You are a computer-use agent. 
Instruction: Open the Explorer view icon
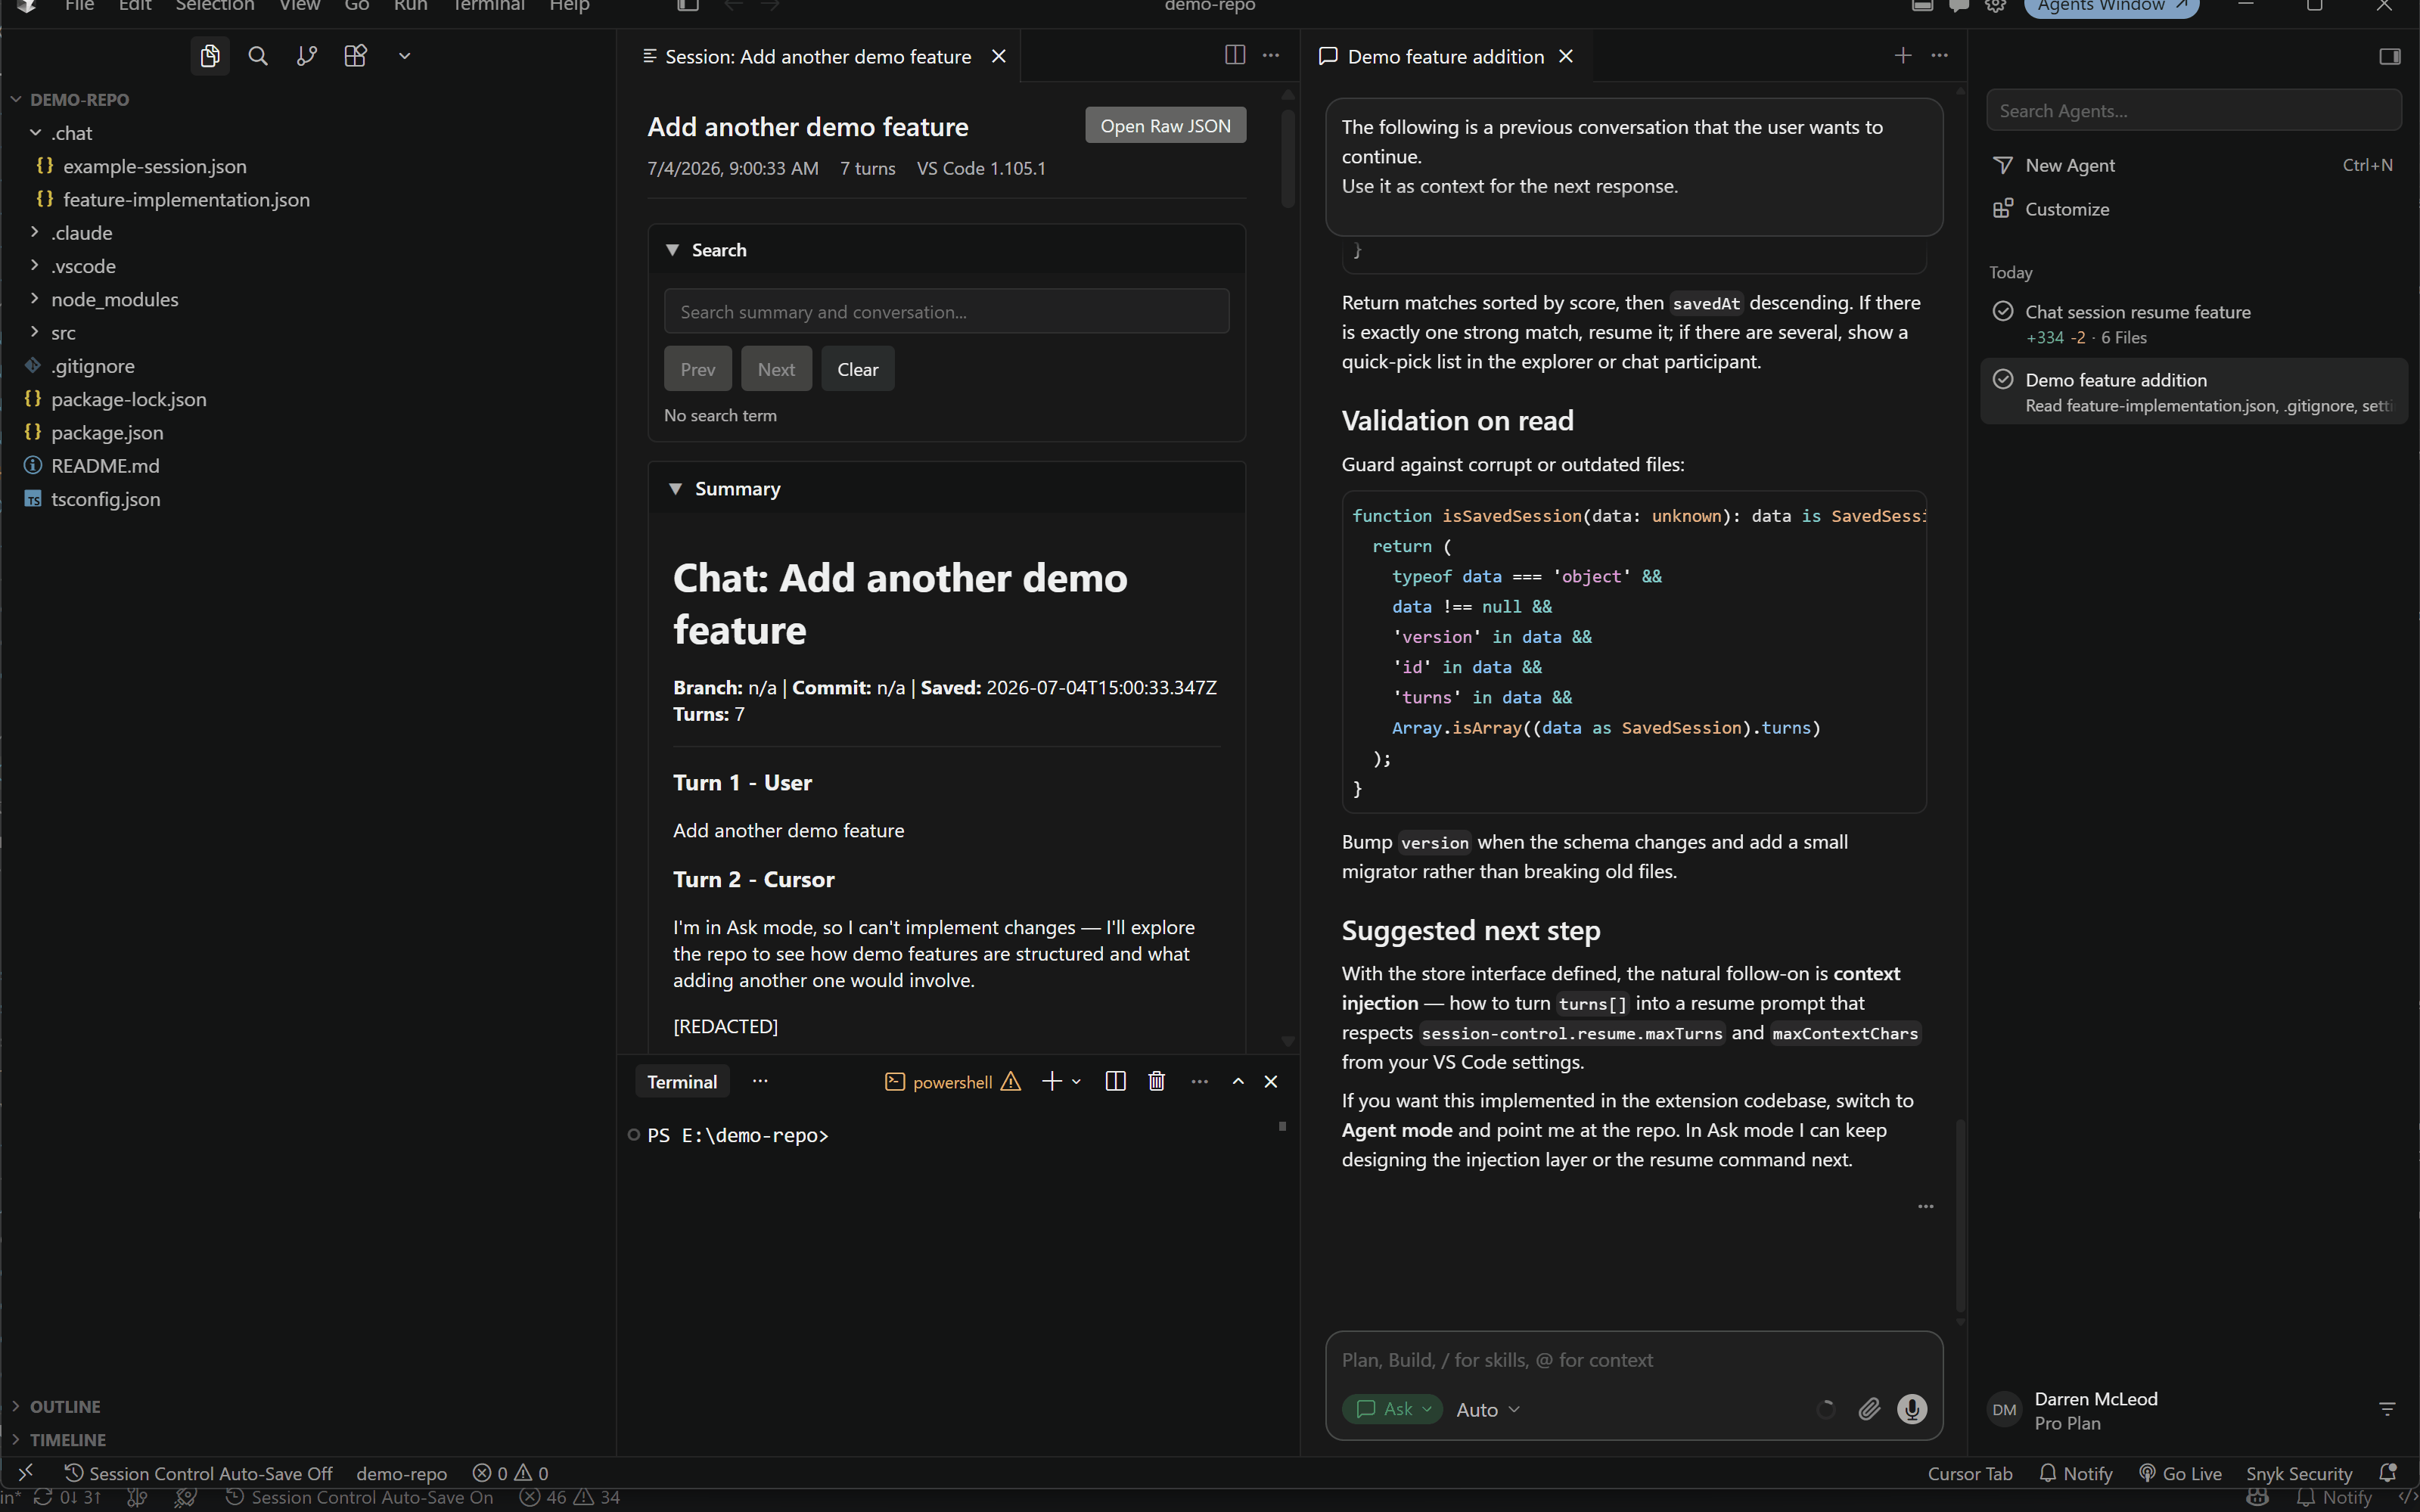[x=210, y=56]
